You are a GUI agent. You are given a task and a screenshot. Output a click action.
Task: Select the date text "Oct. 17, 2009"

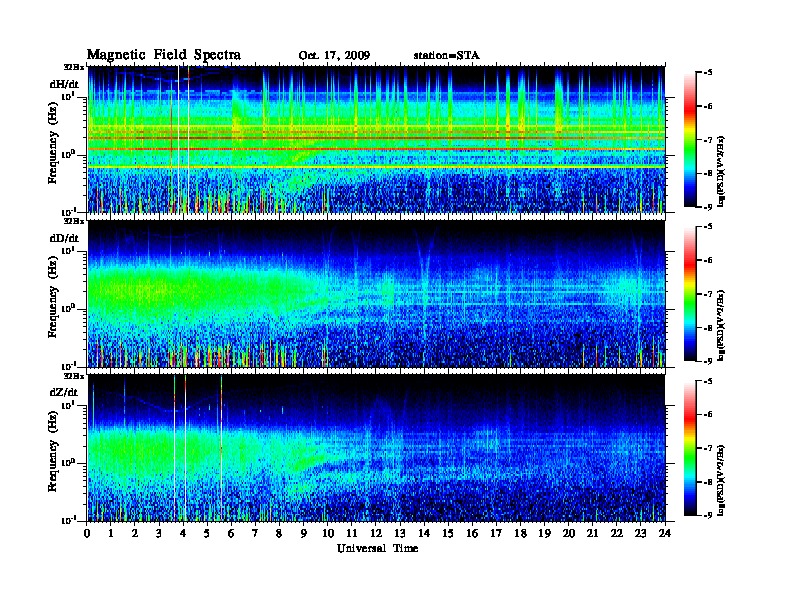click(x=334, y=55)
